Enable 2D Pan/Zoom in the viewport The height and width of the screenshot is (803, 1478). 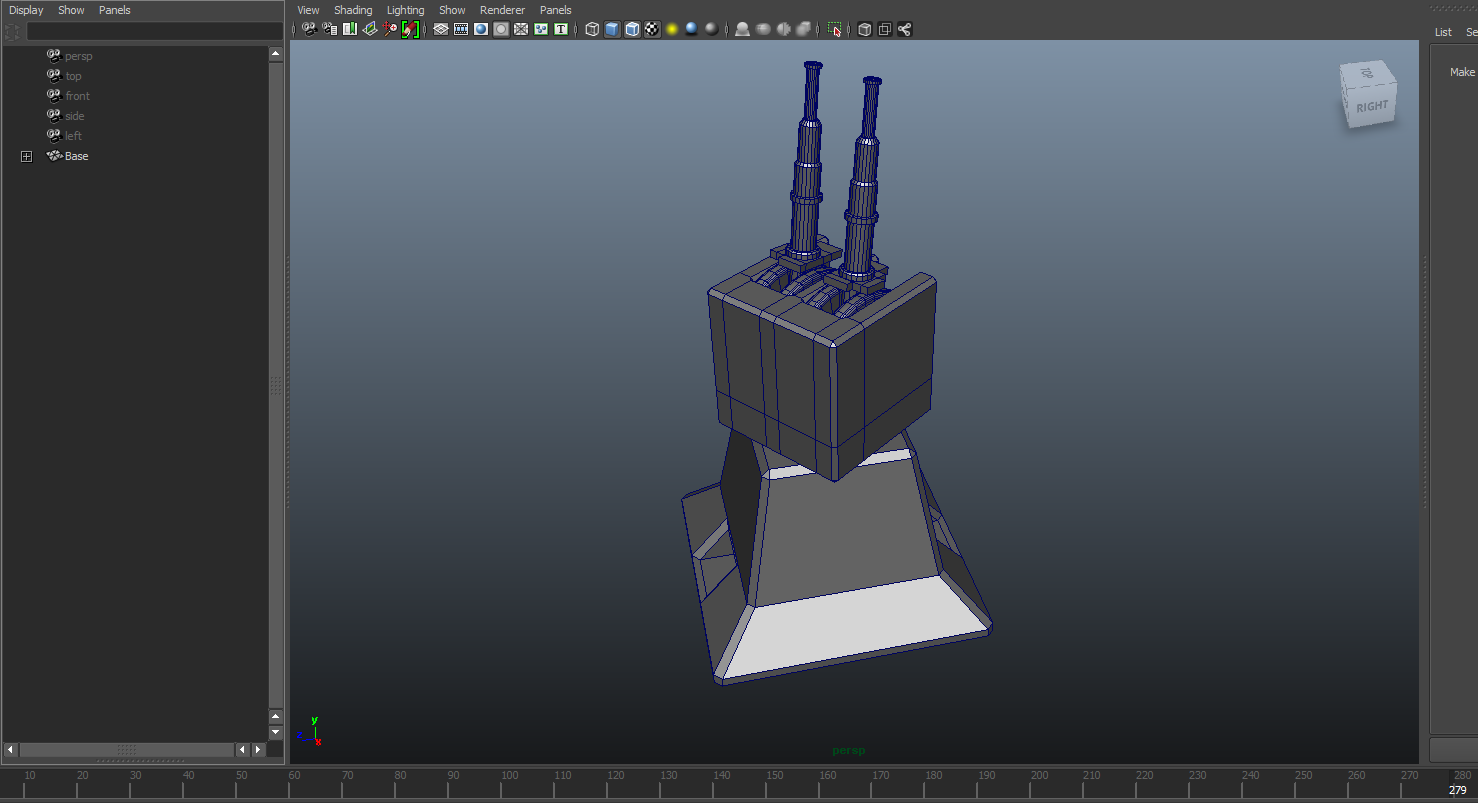(389, 29)
